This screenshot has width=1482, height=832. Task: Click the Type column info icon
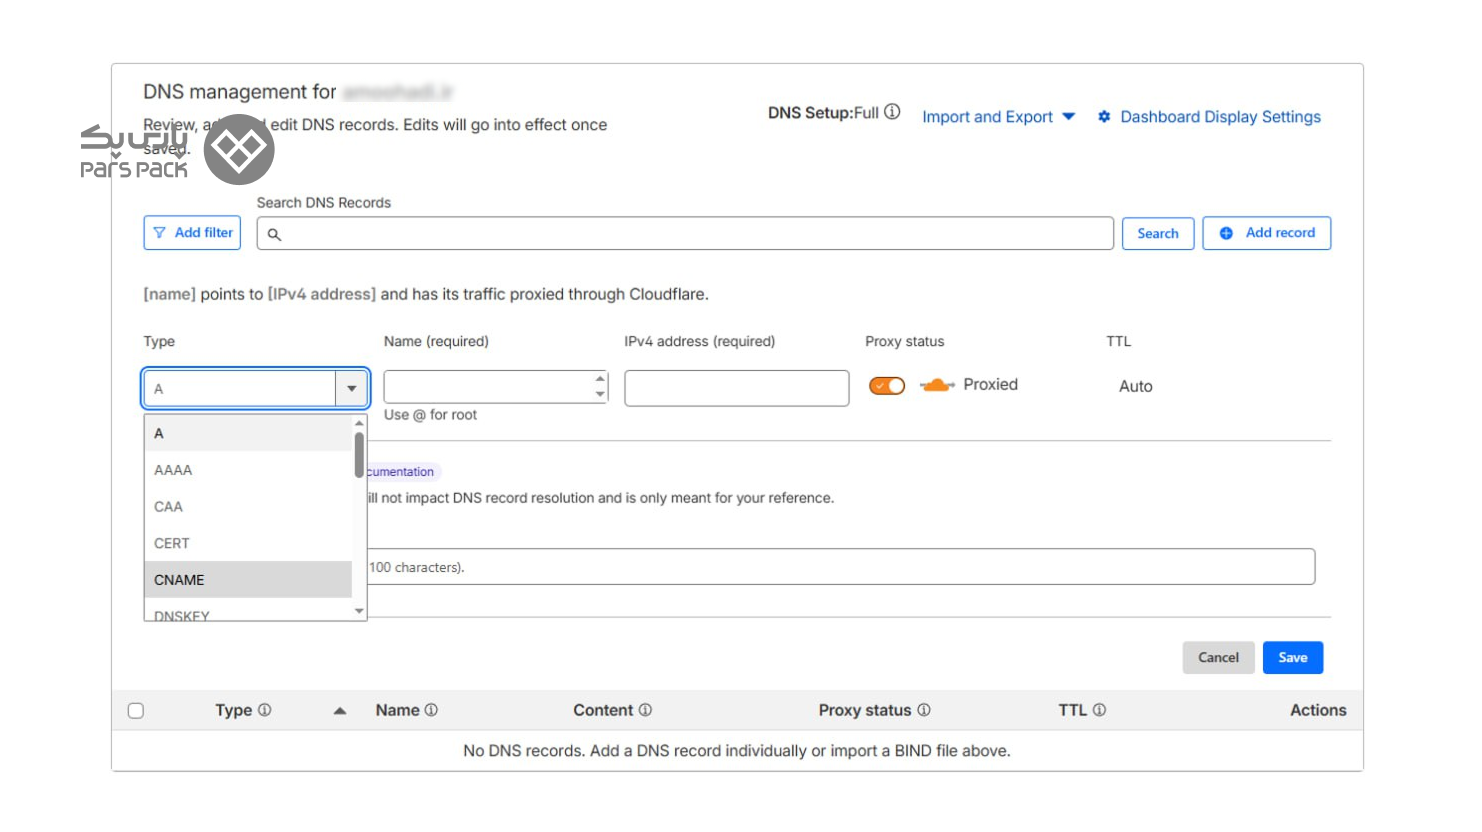click(265, 710)
